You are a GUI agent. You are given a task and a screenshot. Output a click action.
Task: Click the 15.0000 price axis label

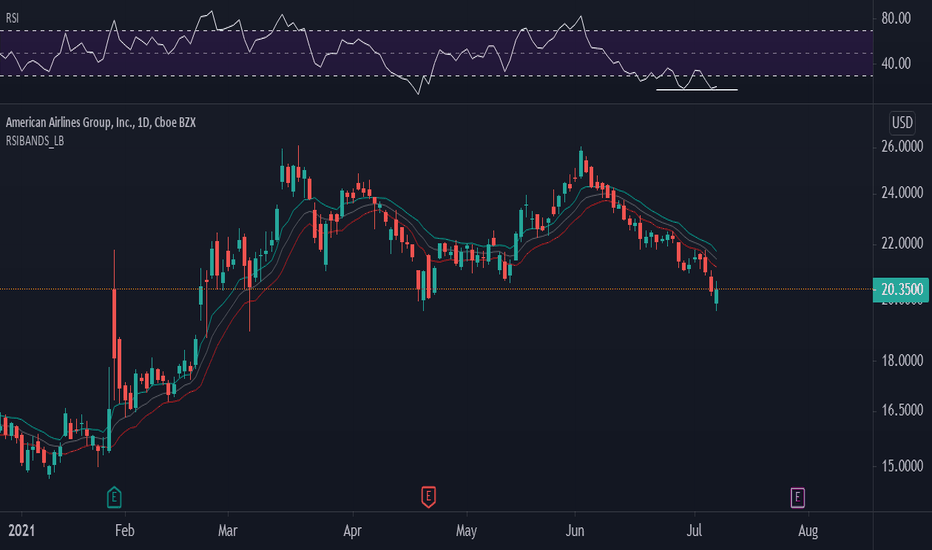point(902,466)
